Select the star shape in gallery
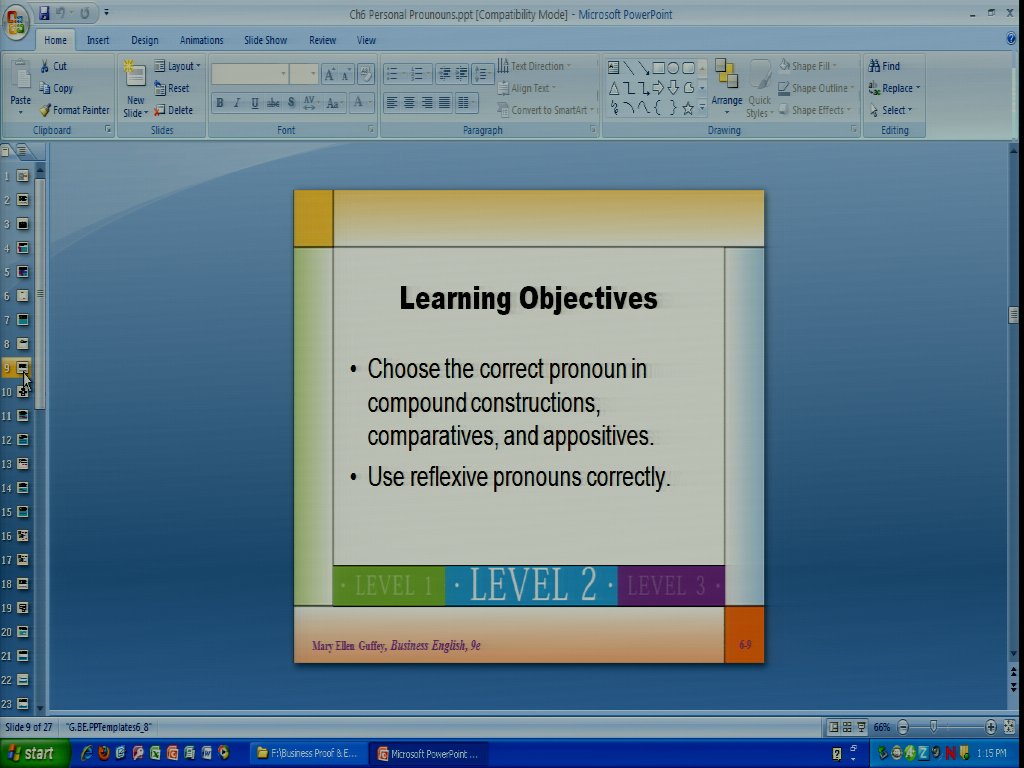 (688, 108)
